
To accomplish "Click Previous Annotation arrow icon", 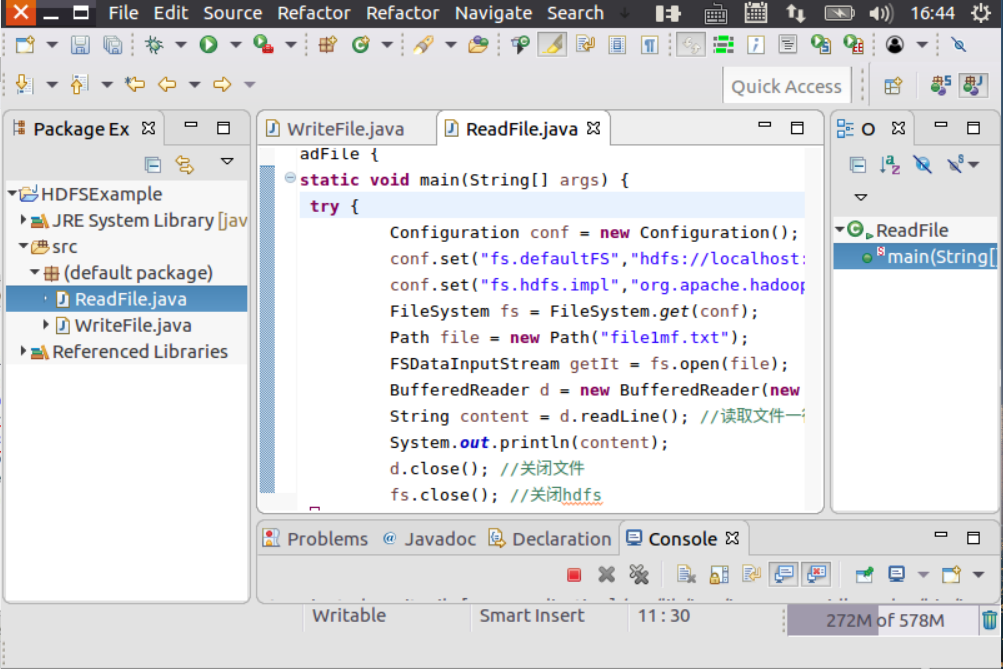I will coord(79,84).
